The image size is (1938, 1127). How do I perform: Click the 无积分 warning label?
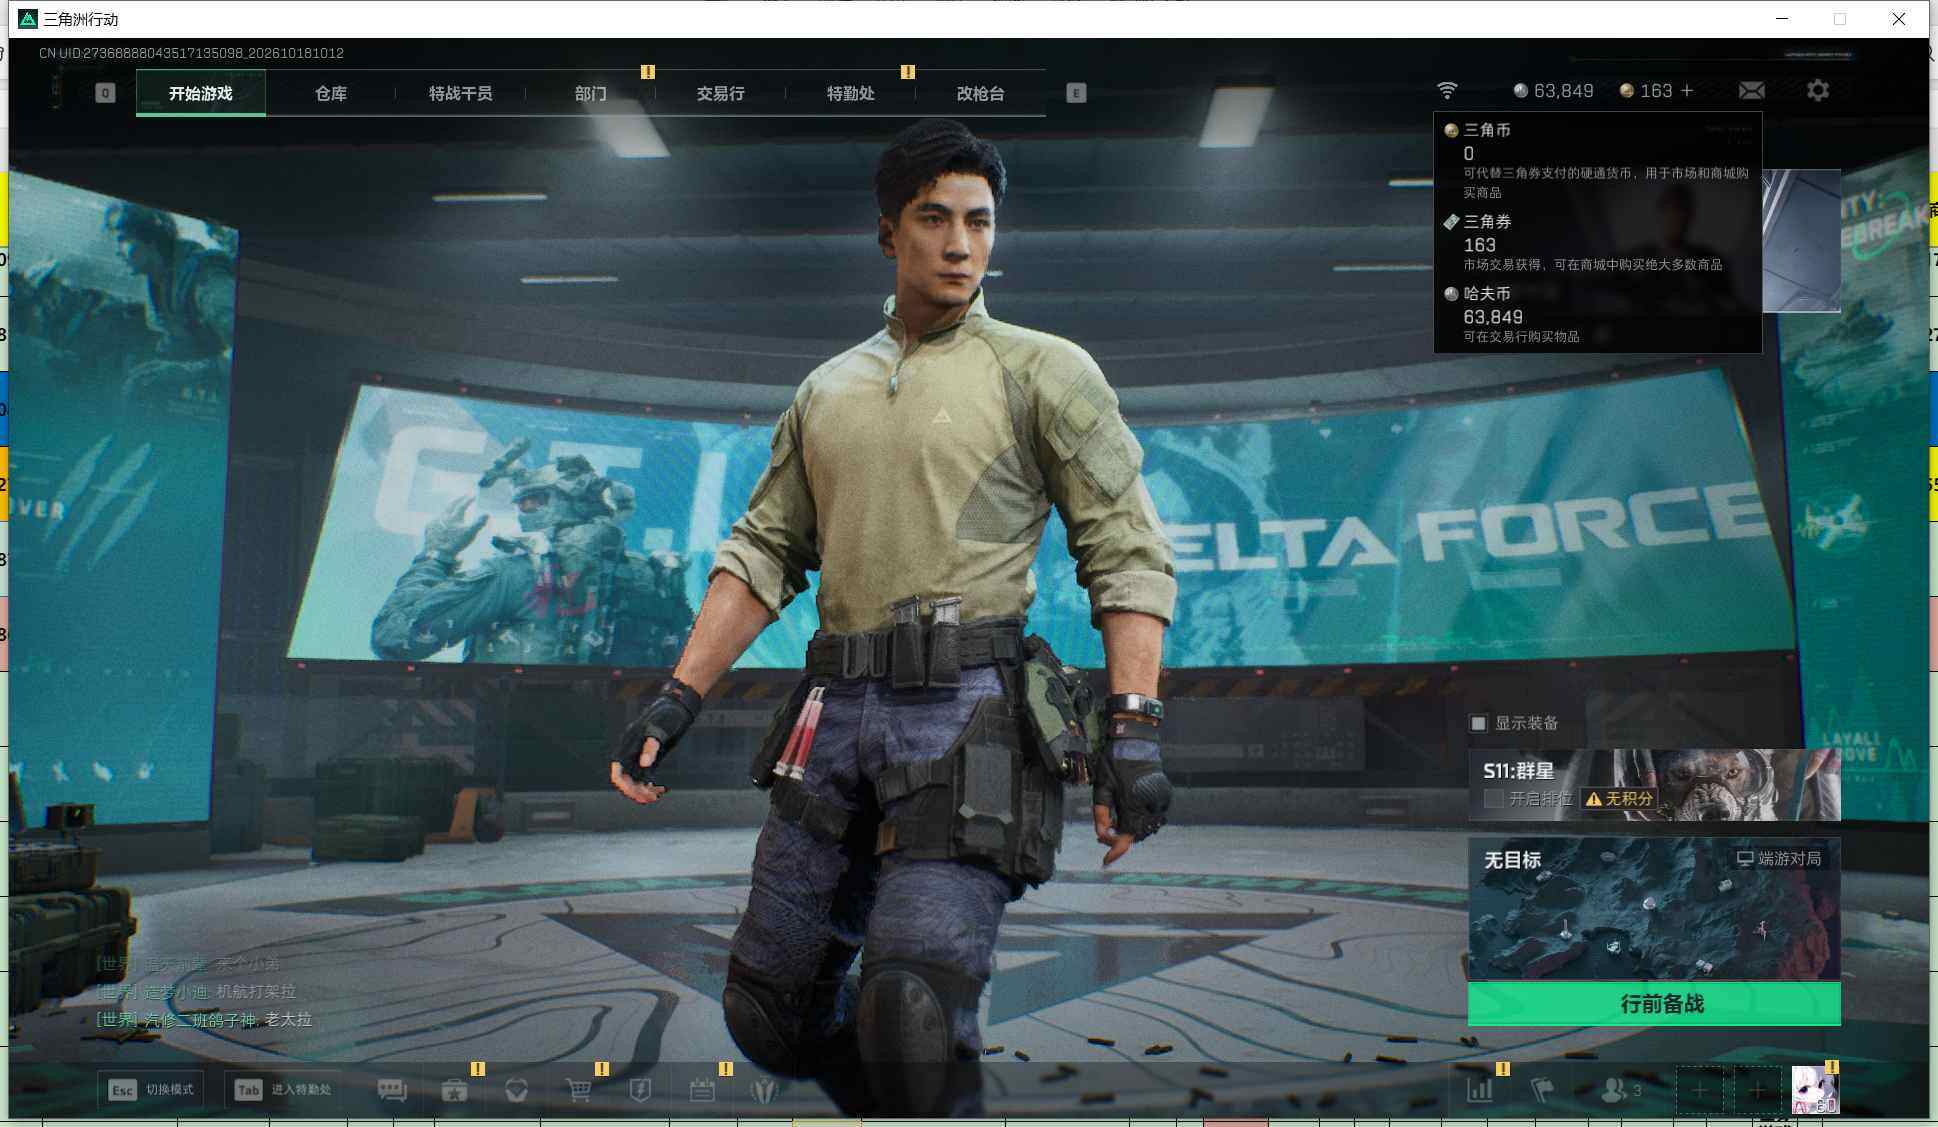[x=1619, y=799]
